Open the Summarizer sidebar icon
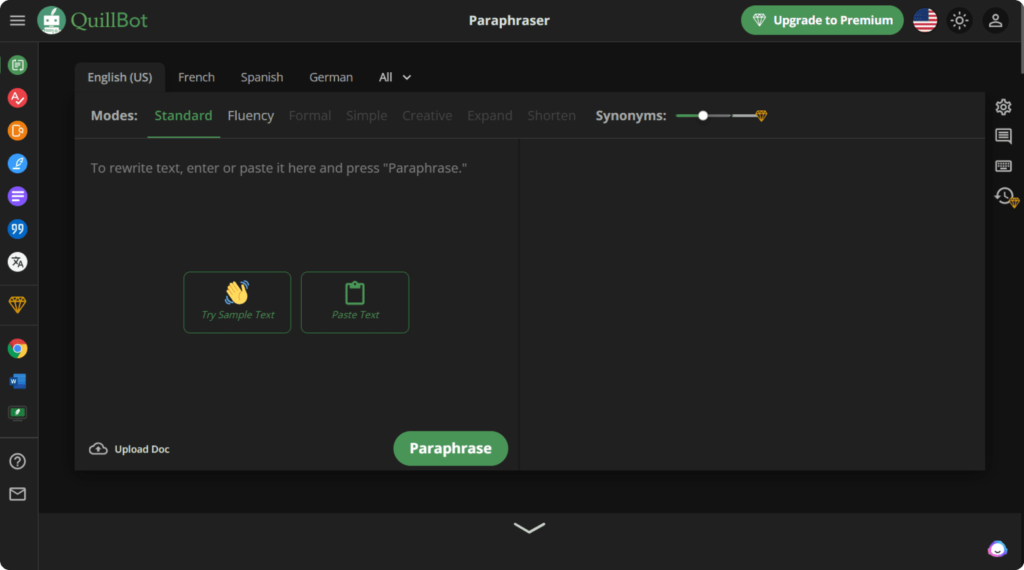Viewport: 1024px width, 570px height. tap(18, 196)
